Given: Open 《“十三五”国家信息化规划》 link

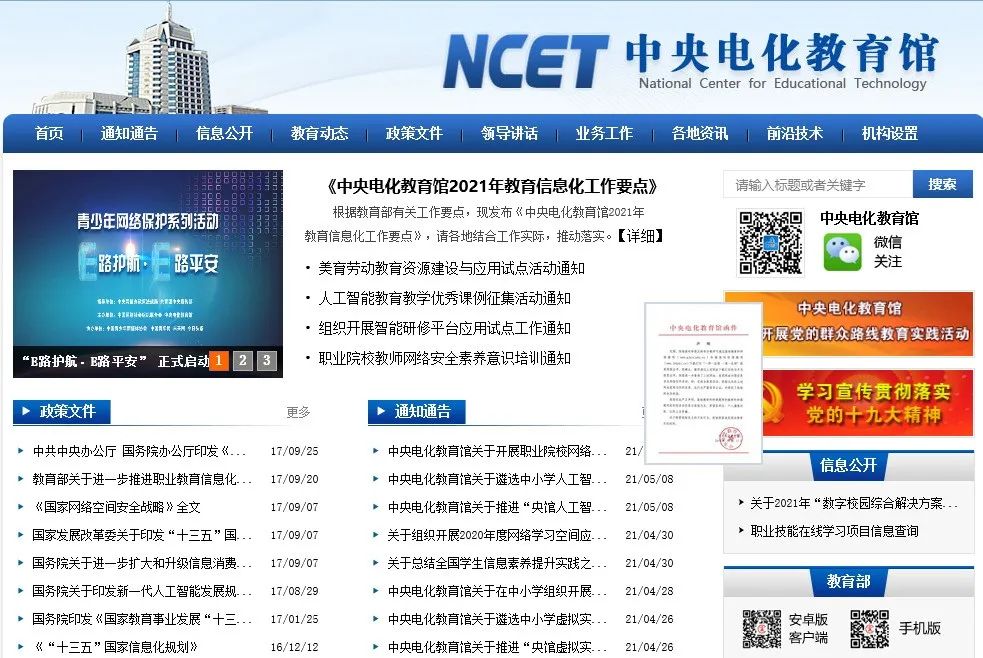Looking at the screenshot, I should (115, 647).
